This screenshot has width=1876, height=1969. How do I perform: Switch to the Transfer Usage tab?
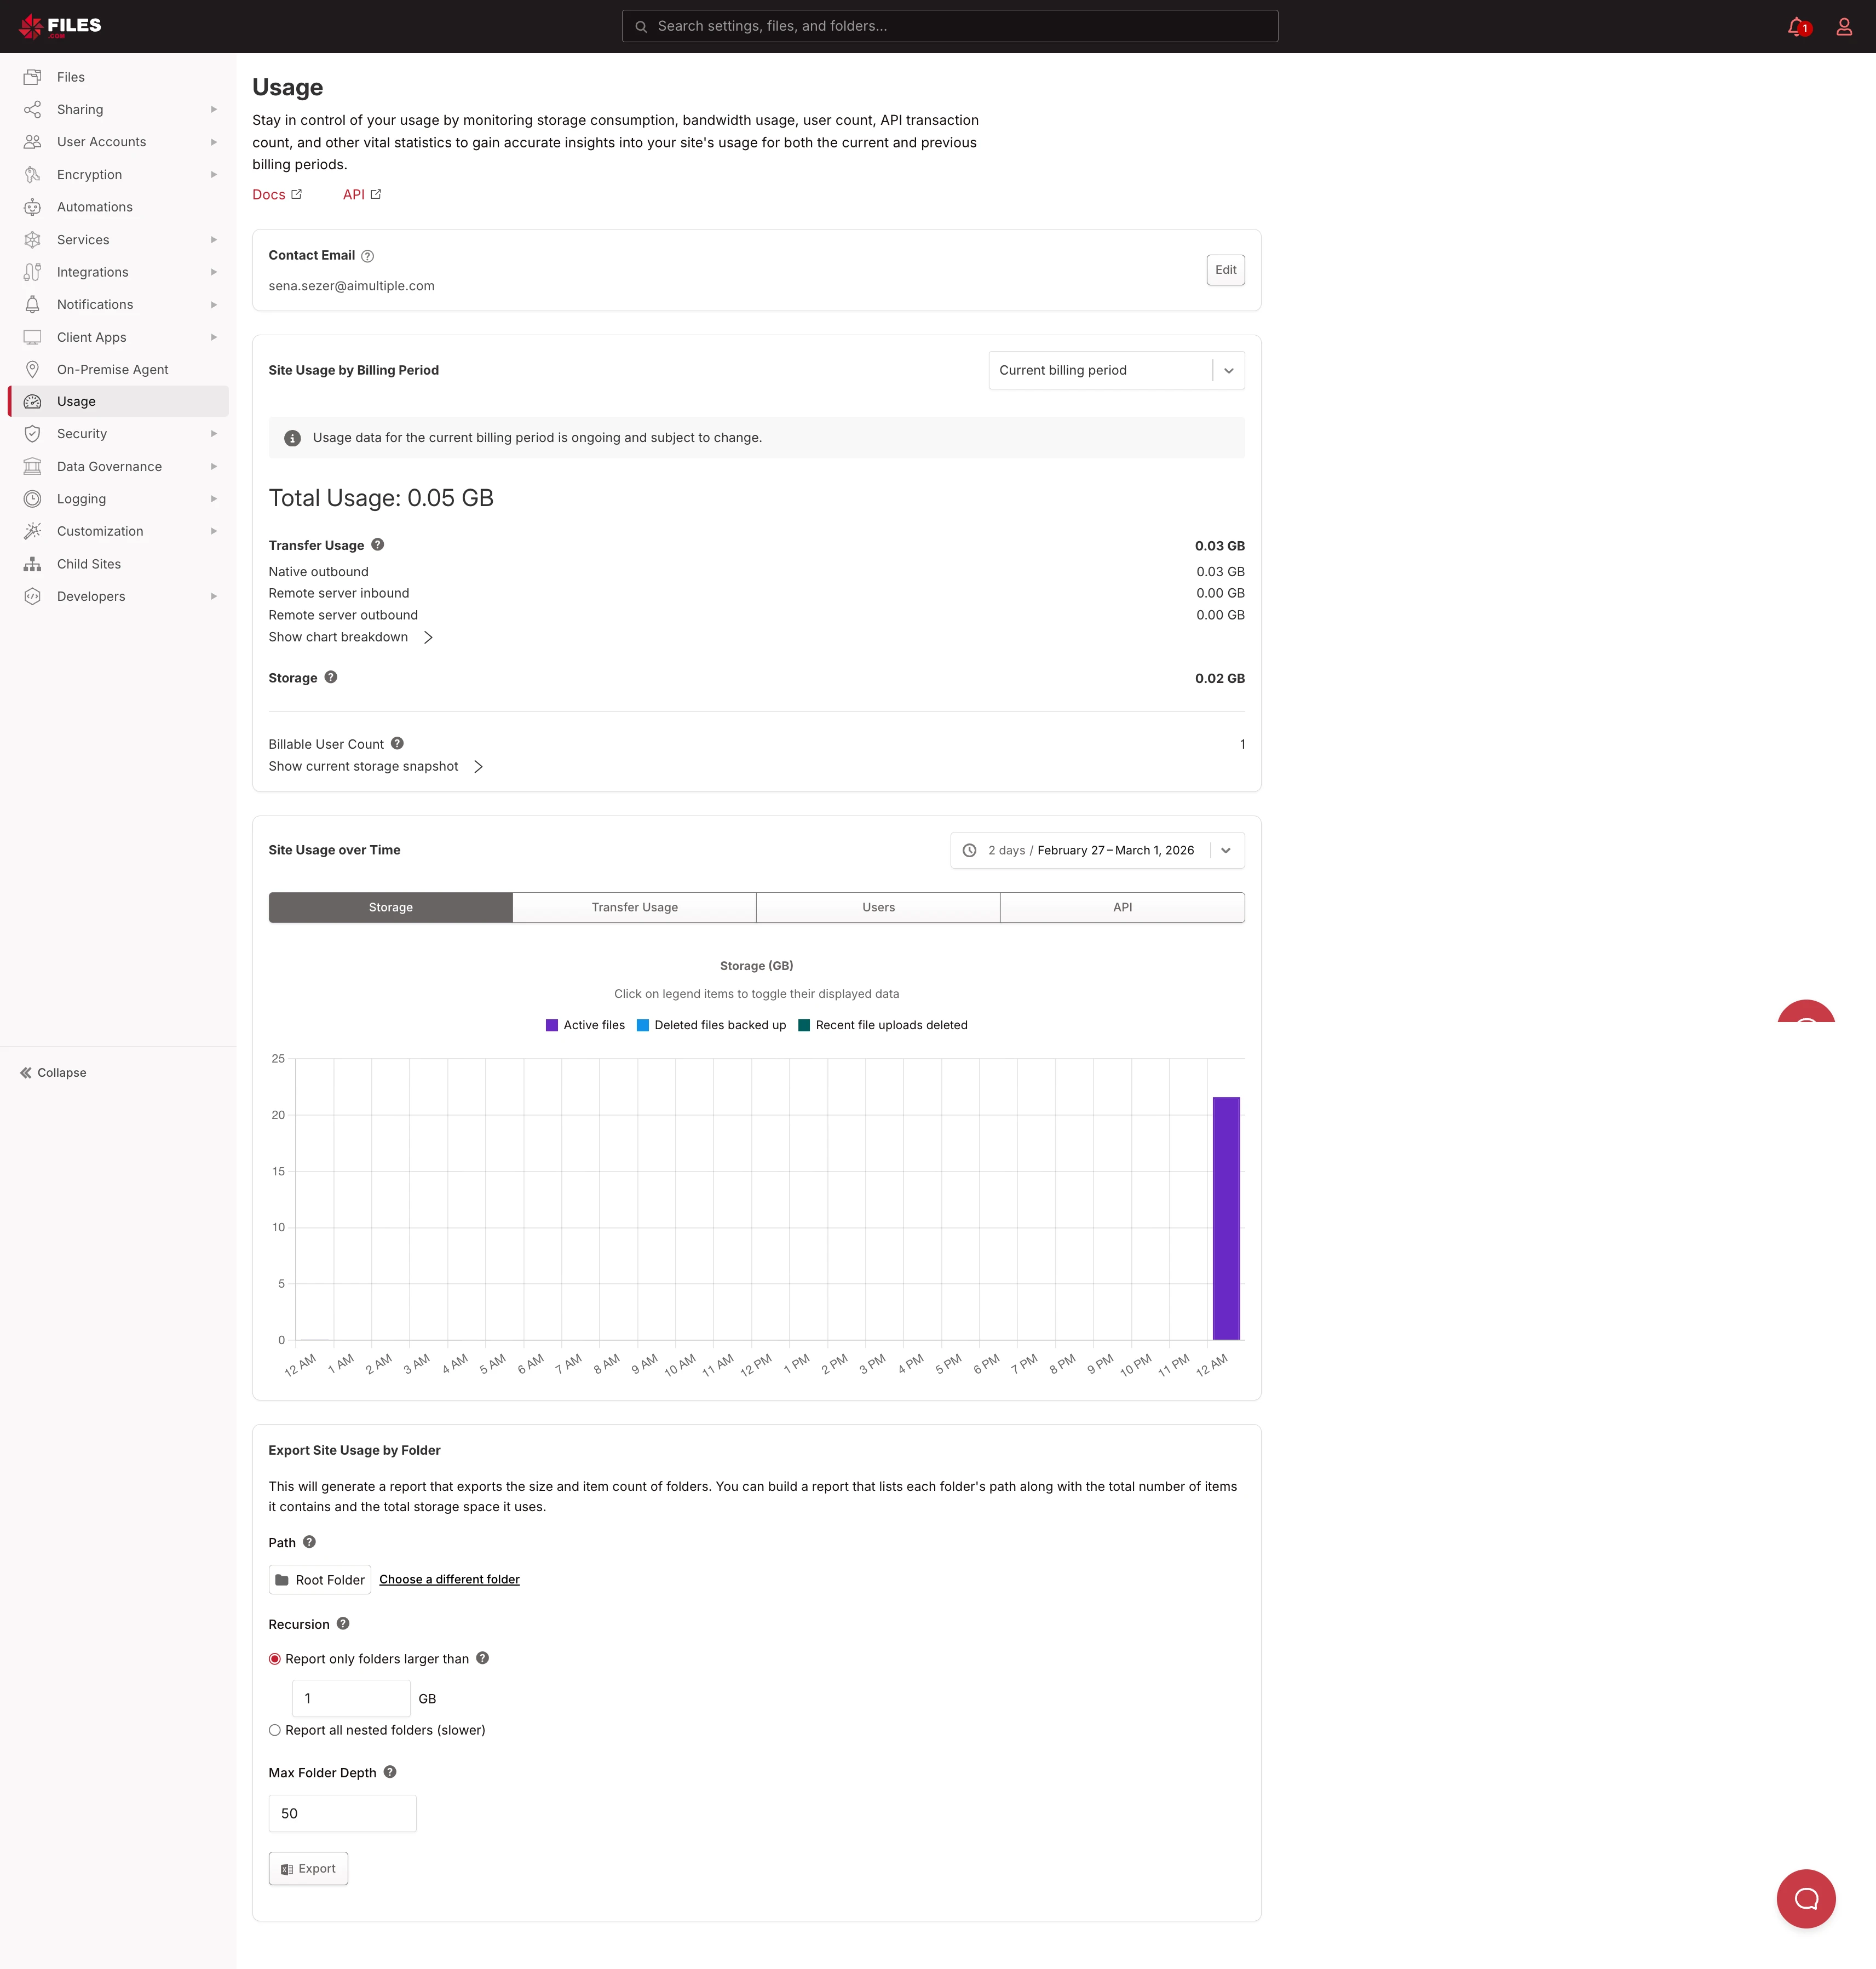[635, 907]
